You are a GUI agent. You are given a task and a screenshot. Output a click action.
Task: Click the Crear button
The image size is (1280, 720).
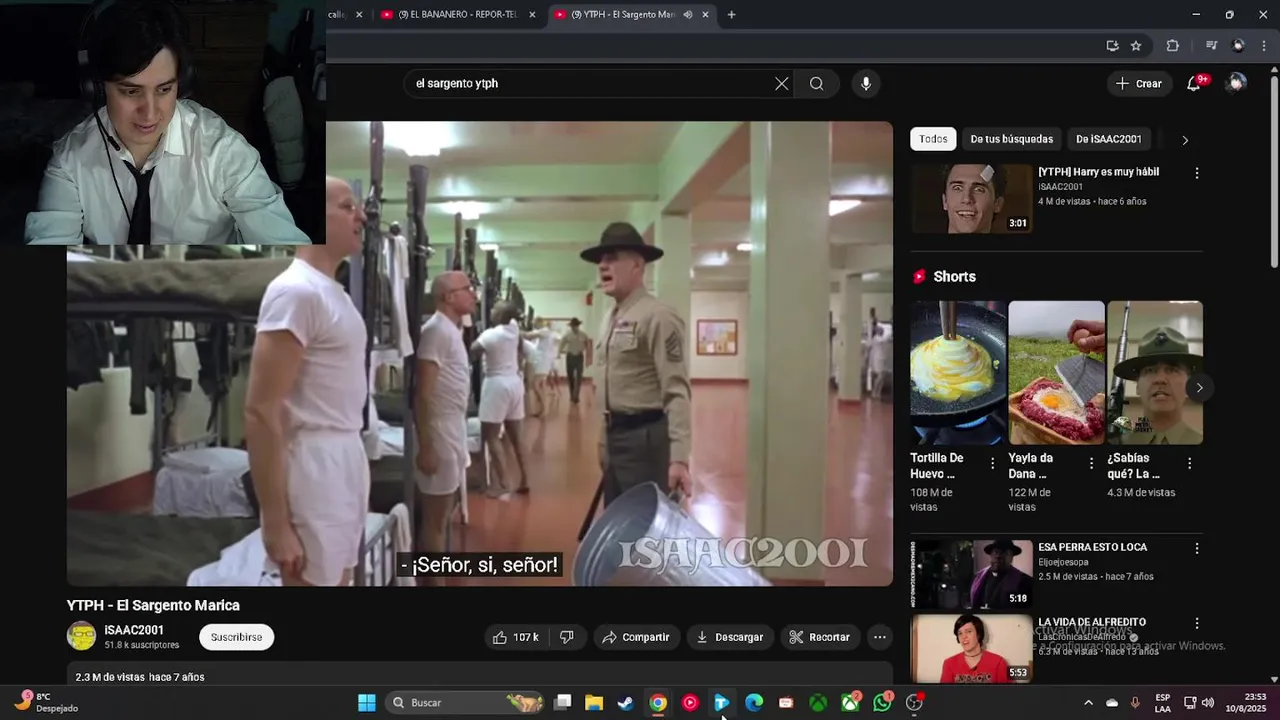pos(1139,84)
